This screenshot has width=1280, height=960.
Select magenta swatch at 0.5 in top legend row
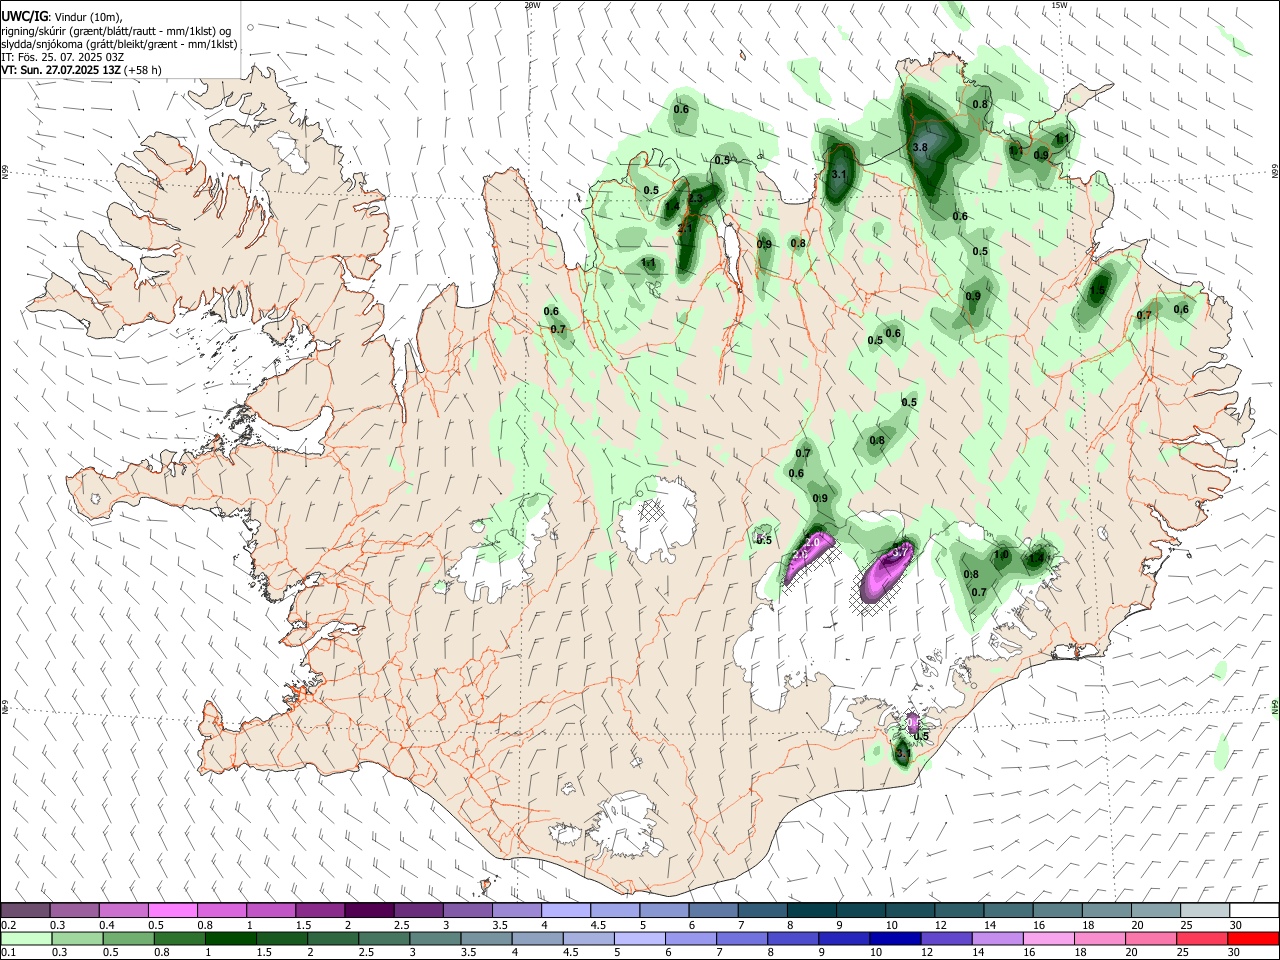pyautogui.click(x=172, y=911)
